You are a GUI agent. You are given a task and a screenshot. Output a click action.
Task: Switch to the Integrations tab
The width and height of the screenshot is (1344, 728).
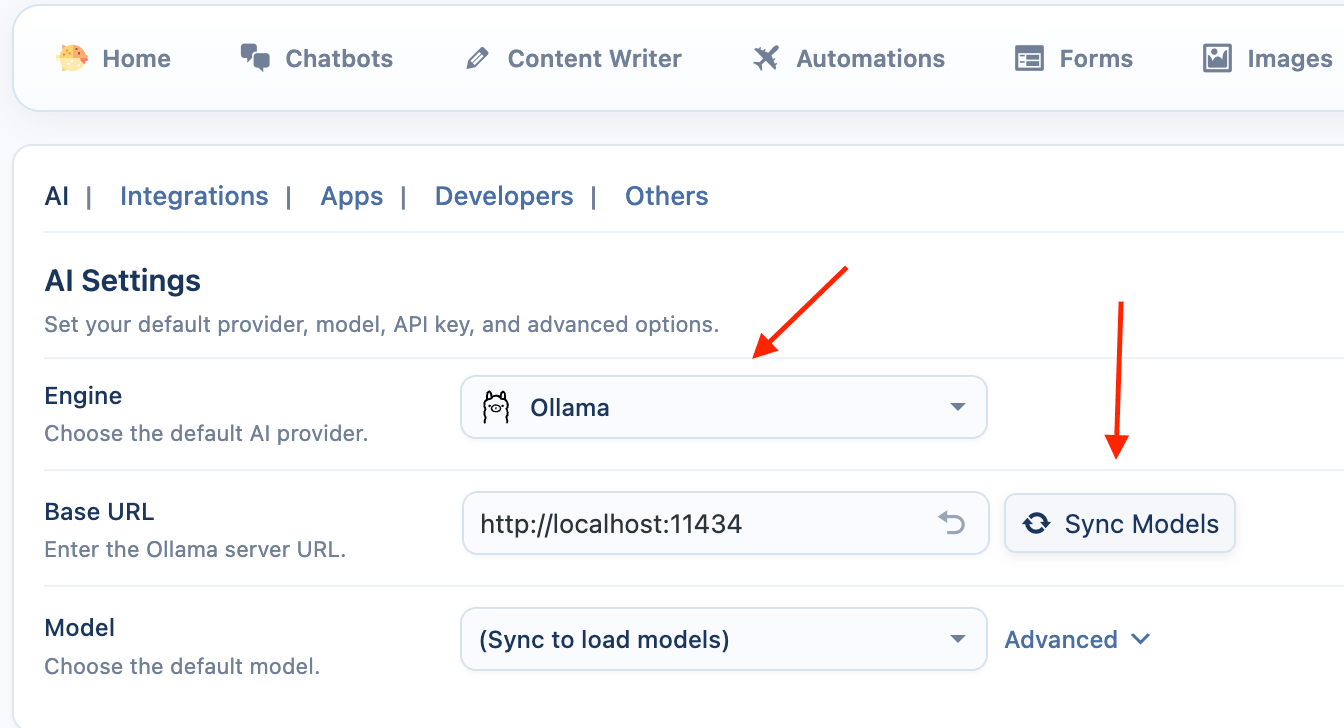pos(194,196)
